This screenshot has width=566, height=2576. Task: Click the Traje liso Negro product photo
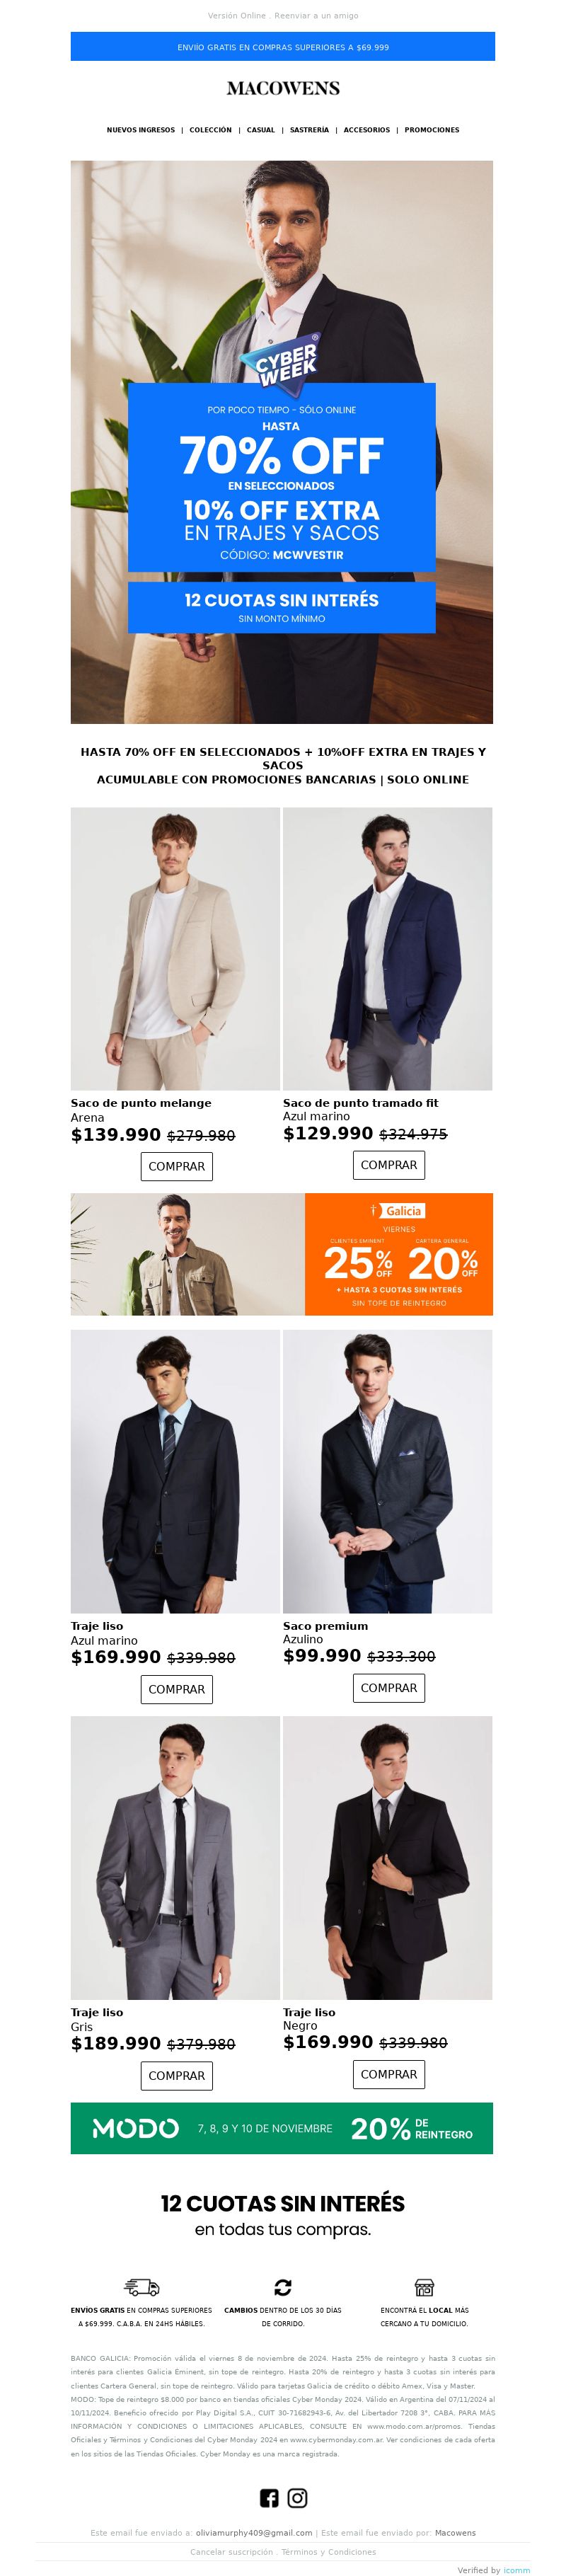tap(388, 1858)
